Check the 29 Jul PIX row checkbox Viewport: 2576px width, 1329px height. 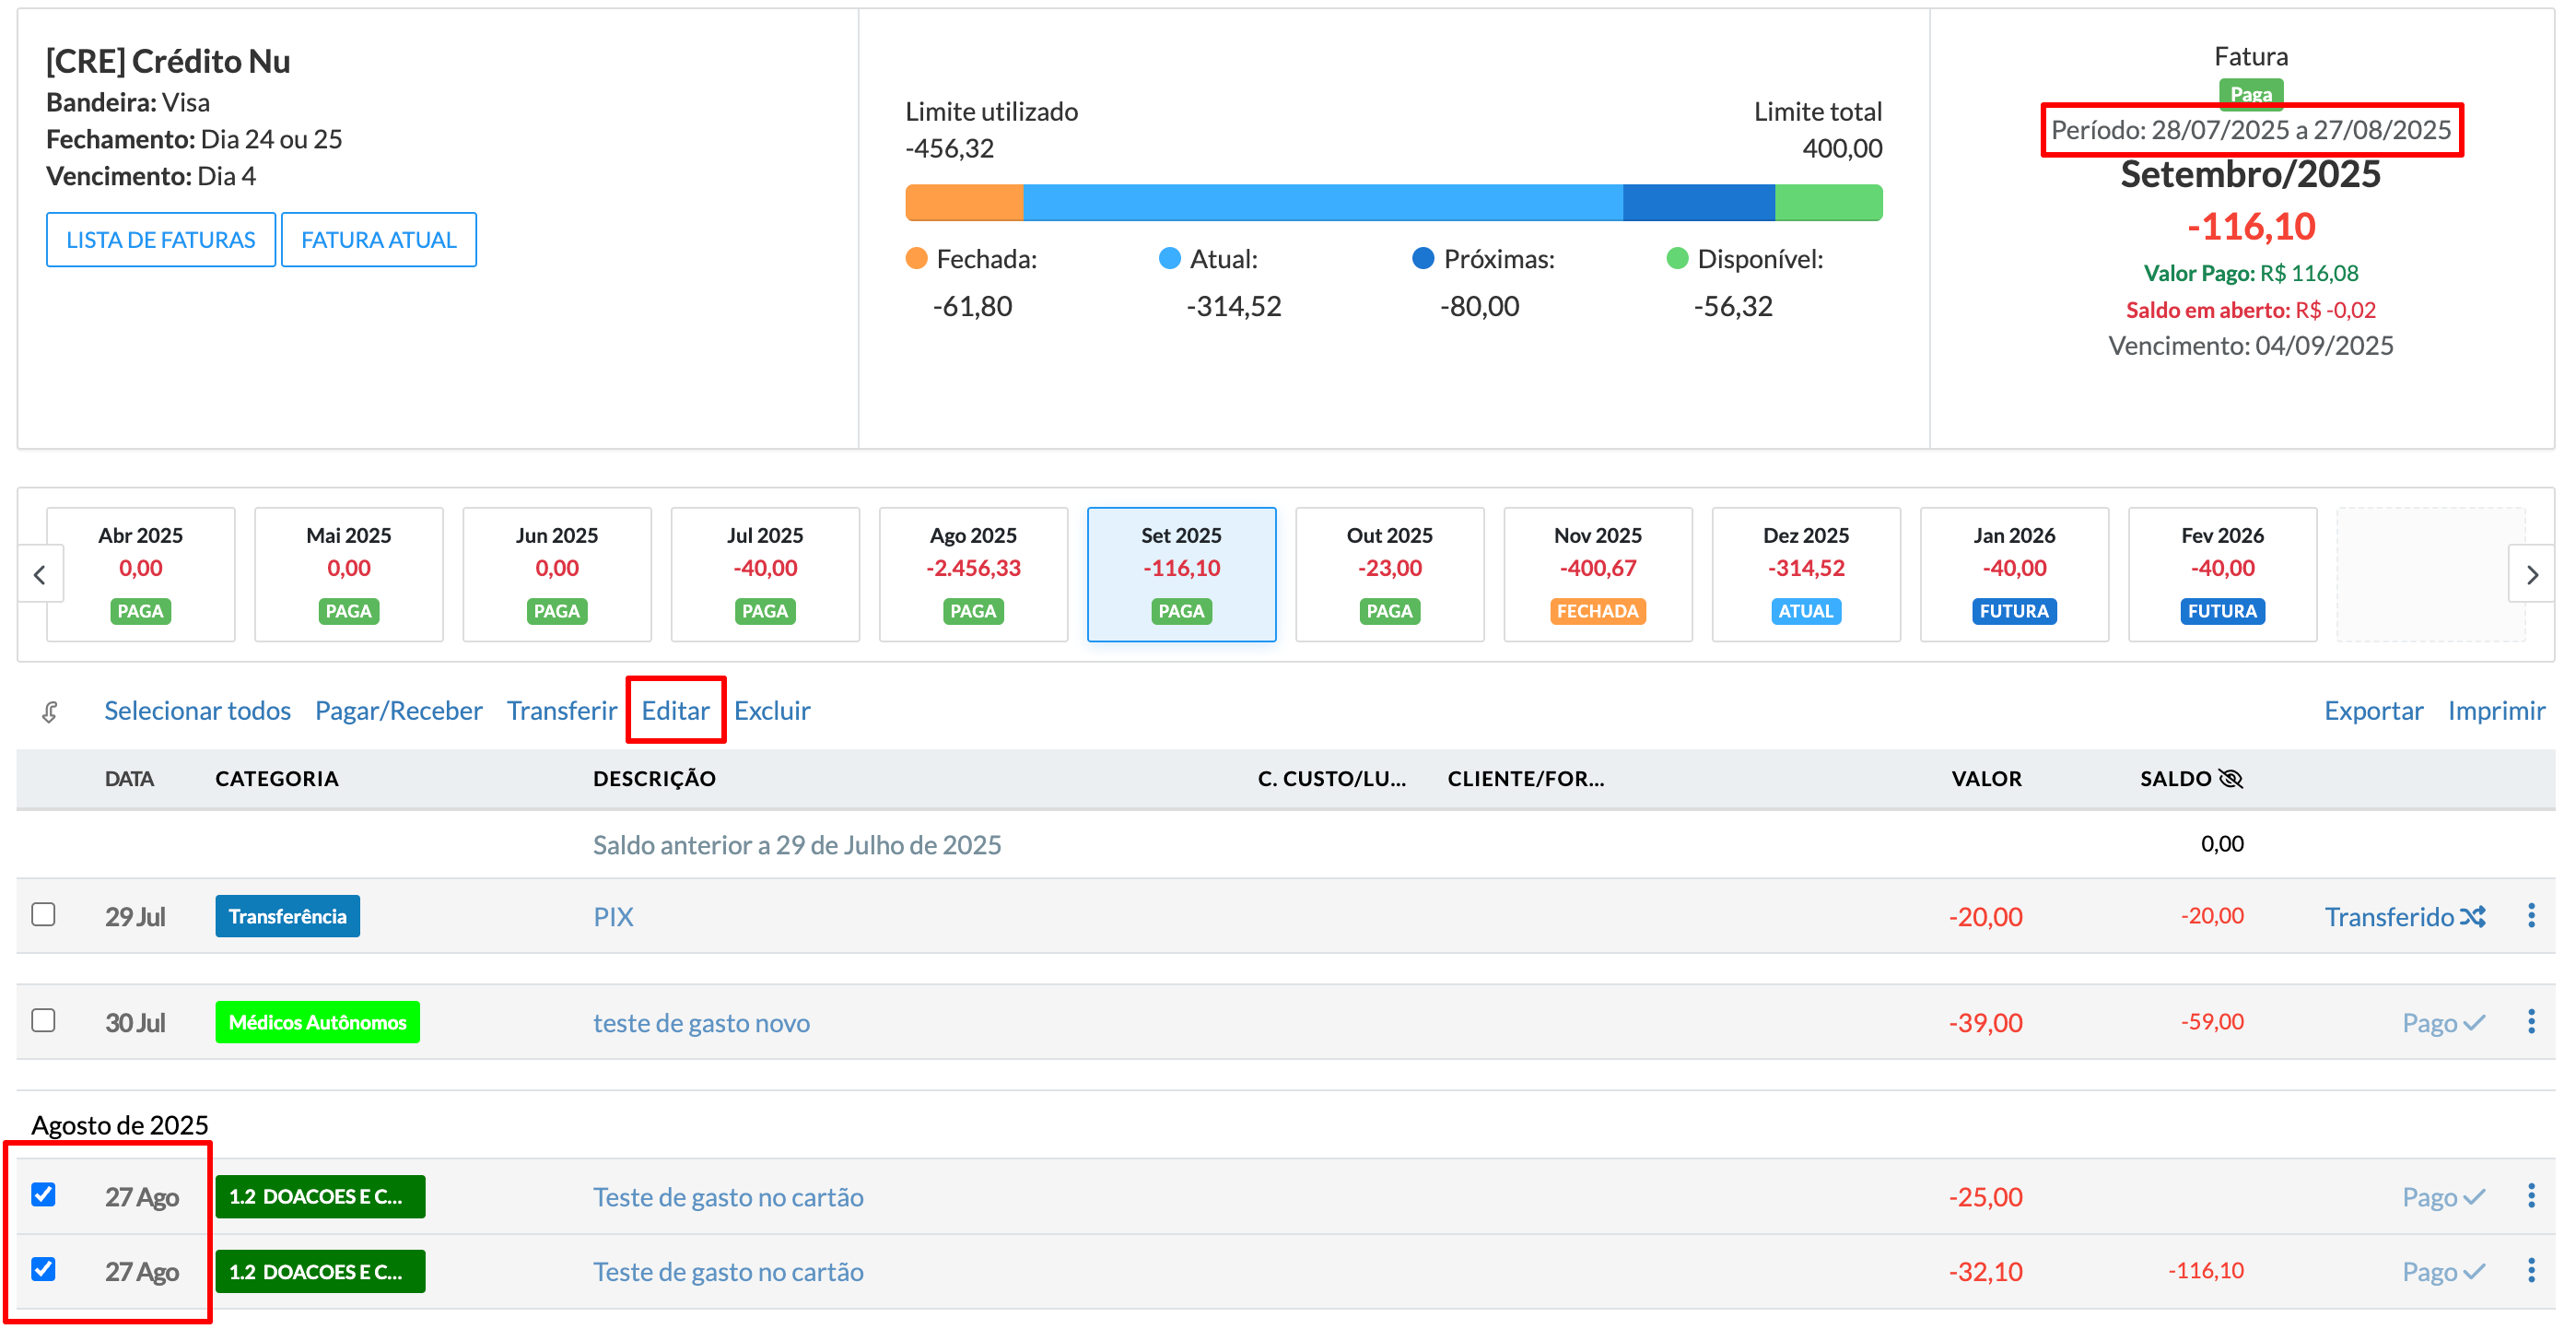(x=43, y=914)
